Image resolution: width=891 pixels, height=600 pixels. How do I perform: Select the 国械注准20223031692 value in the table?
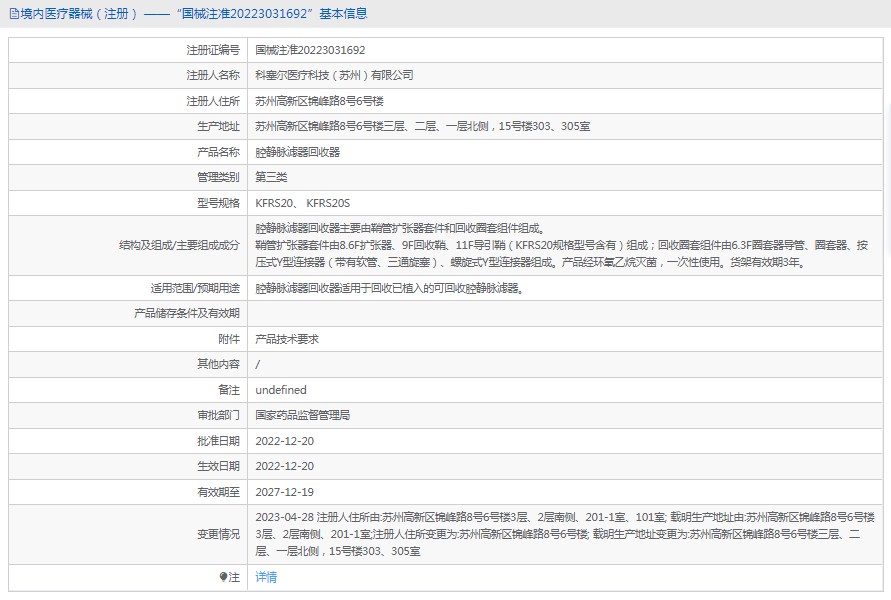point(310,50)
